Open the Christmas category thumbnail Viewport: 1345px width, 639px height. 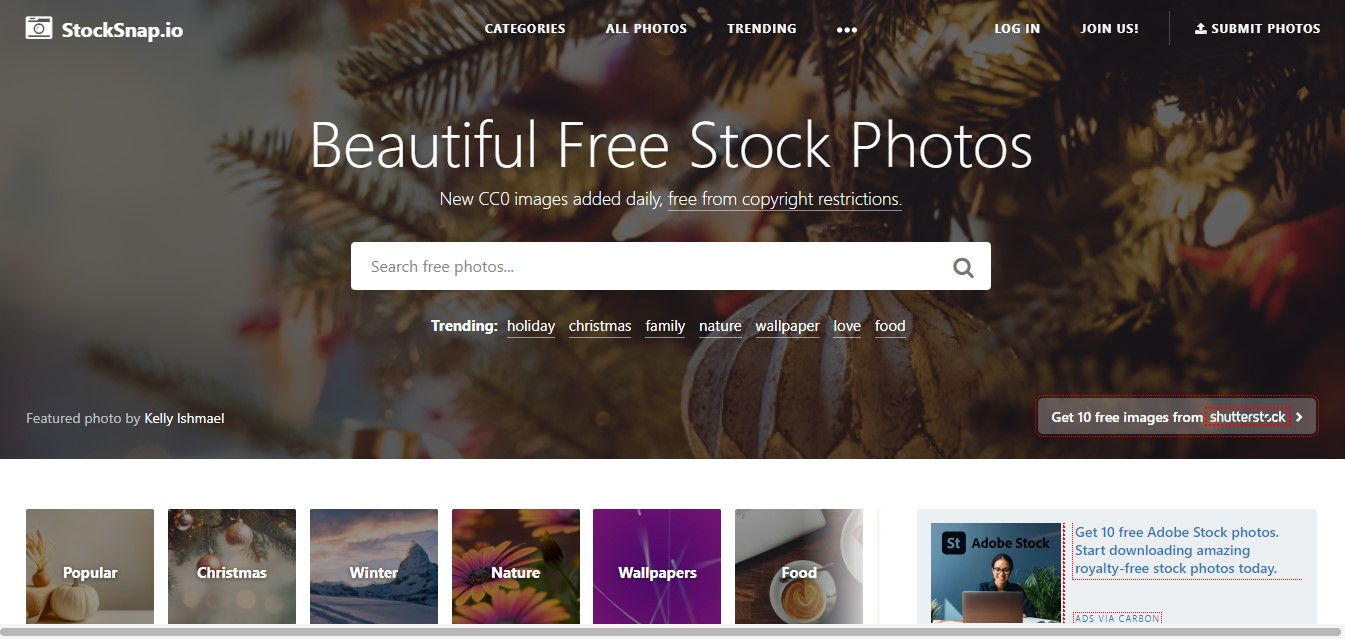(232, 567)
